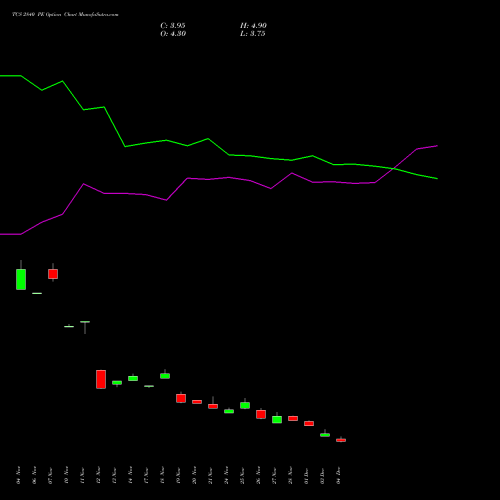Click the '10 Nov' date label
Viewport: 500px width, 500px height.
coord(66,475)
